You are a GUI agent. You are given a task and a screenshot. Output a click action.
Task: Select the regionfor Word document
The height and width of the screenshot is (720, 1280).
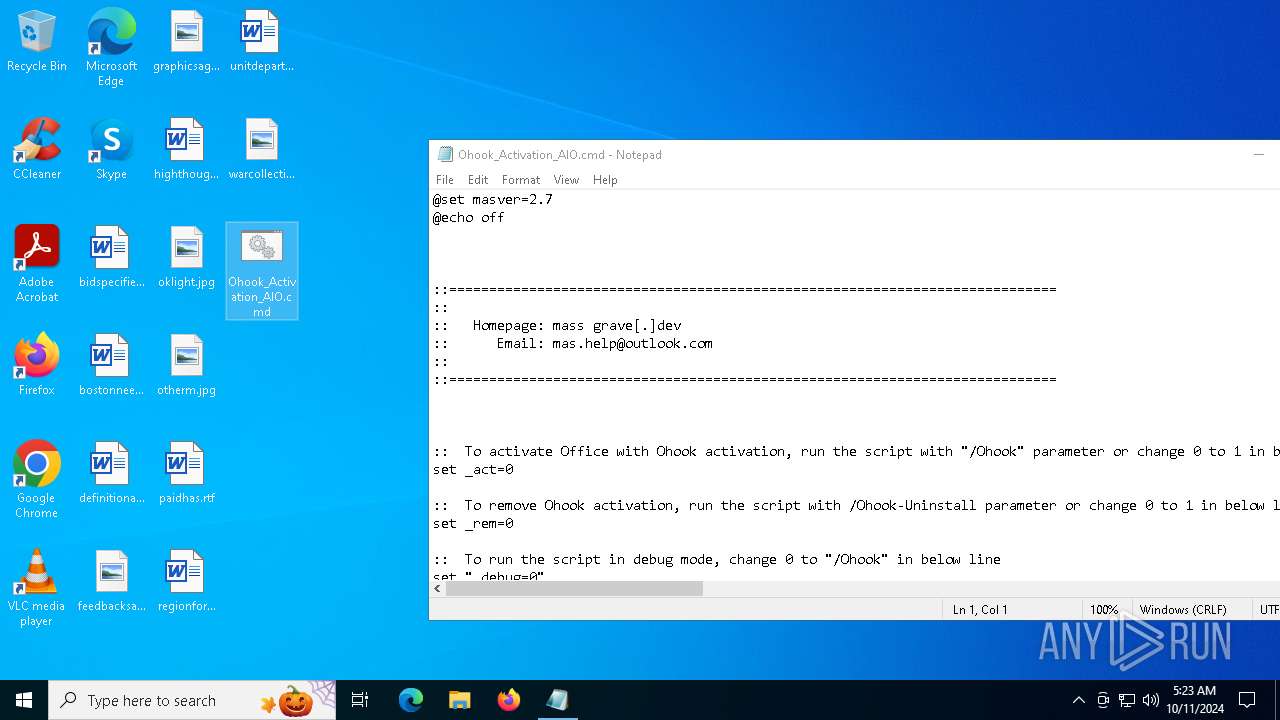186,582
